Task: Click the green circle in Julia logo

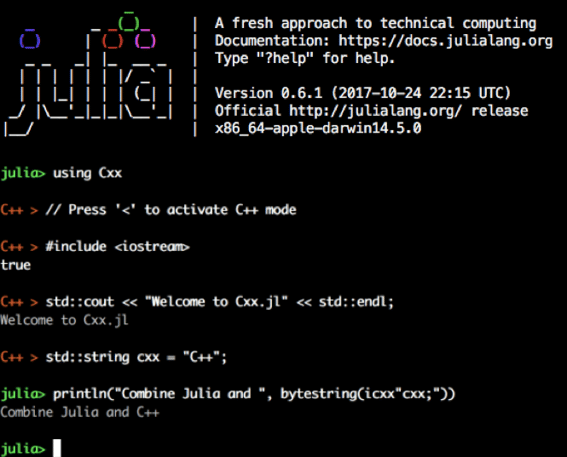Action: click(x=129, y=22)
